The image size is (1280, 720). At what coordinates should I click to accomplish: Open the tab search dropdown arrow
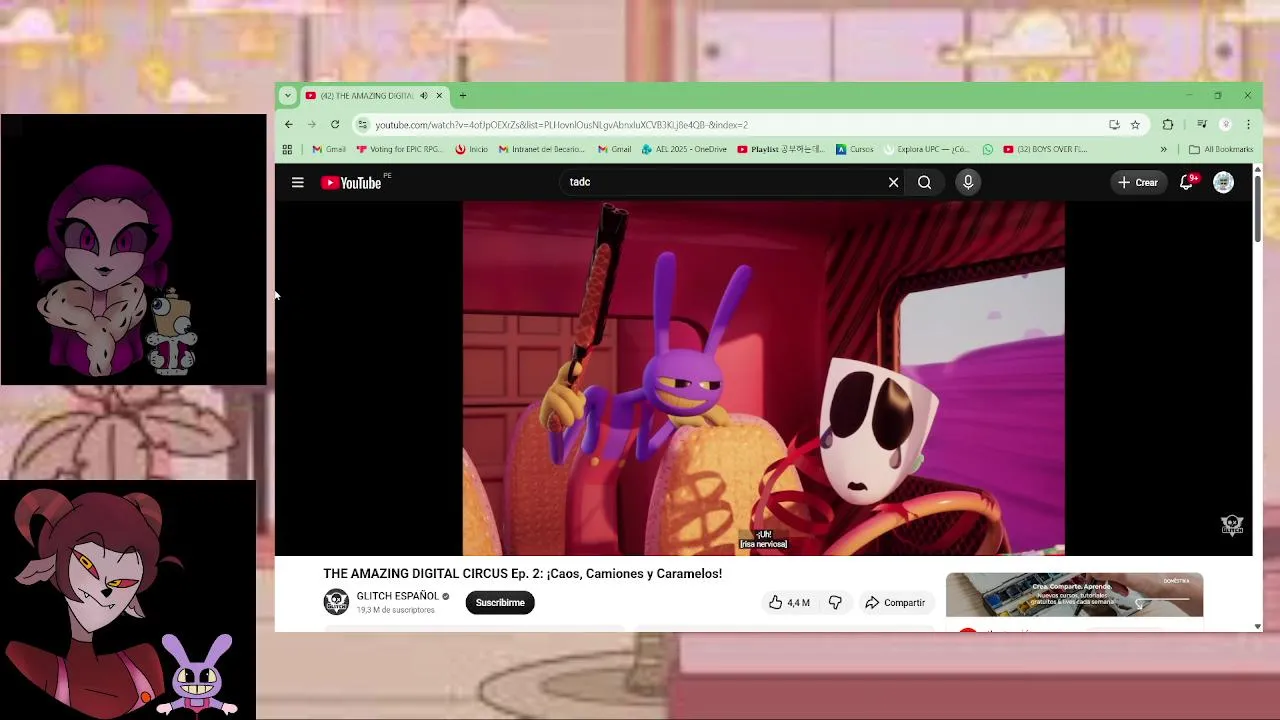[x=287, y=96]
